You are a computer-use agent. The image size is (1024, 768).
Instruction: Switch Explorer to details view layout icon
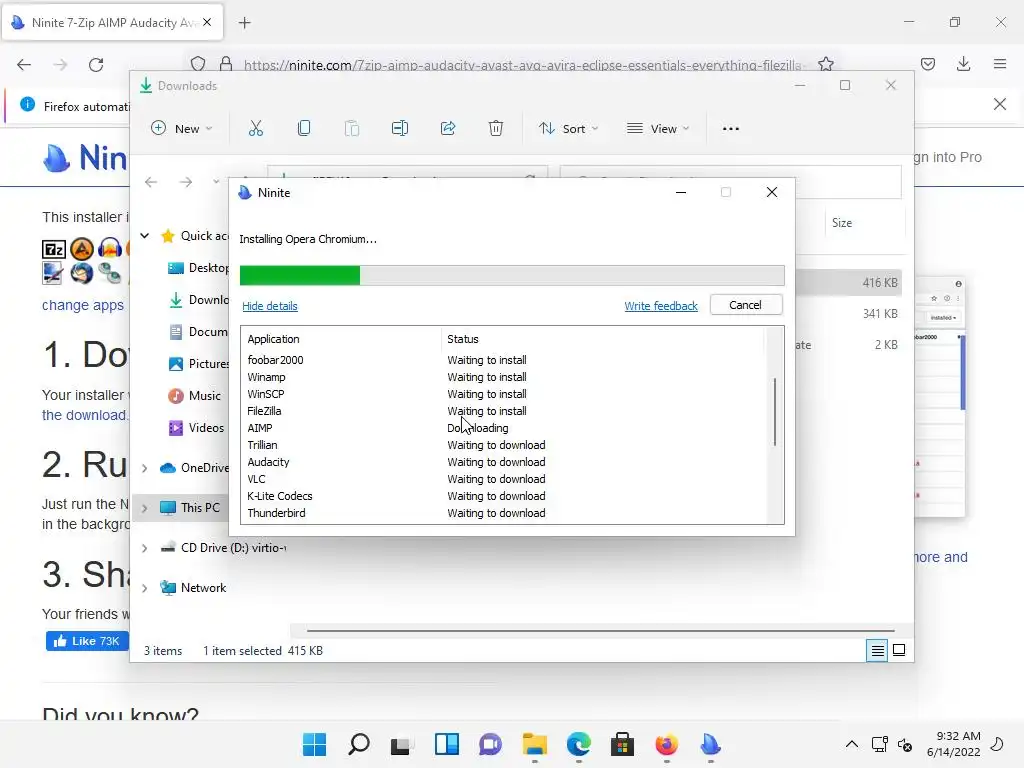pyautogui.click(x=877, y=650)
